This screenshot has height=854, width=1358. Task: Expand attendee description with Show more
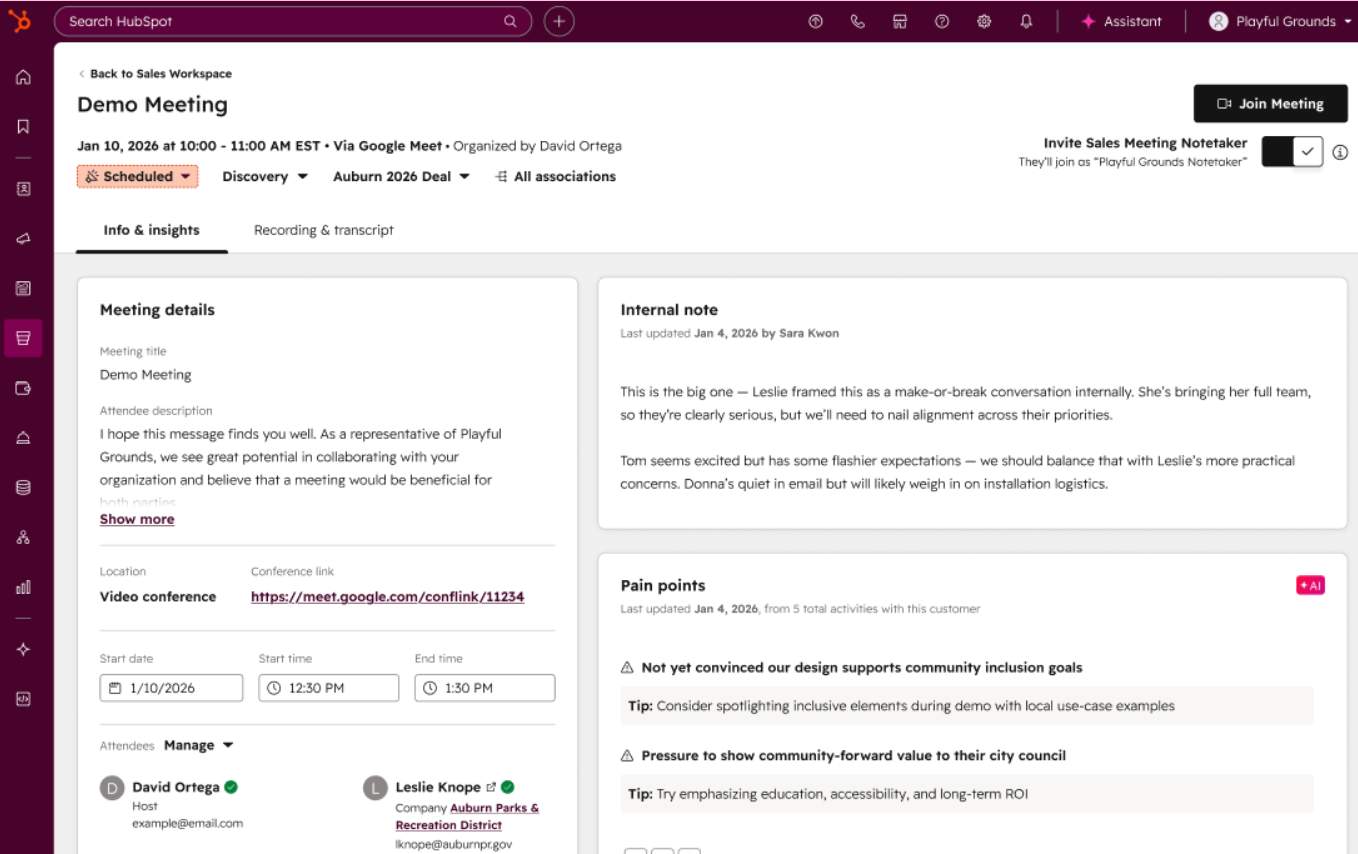point(137,519)
